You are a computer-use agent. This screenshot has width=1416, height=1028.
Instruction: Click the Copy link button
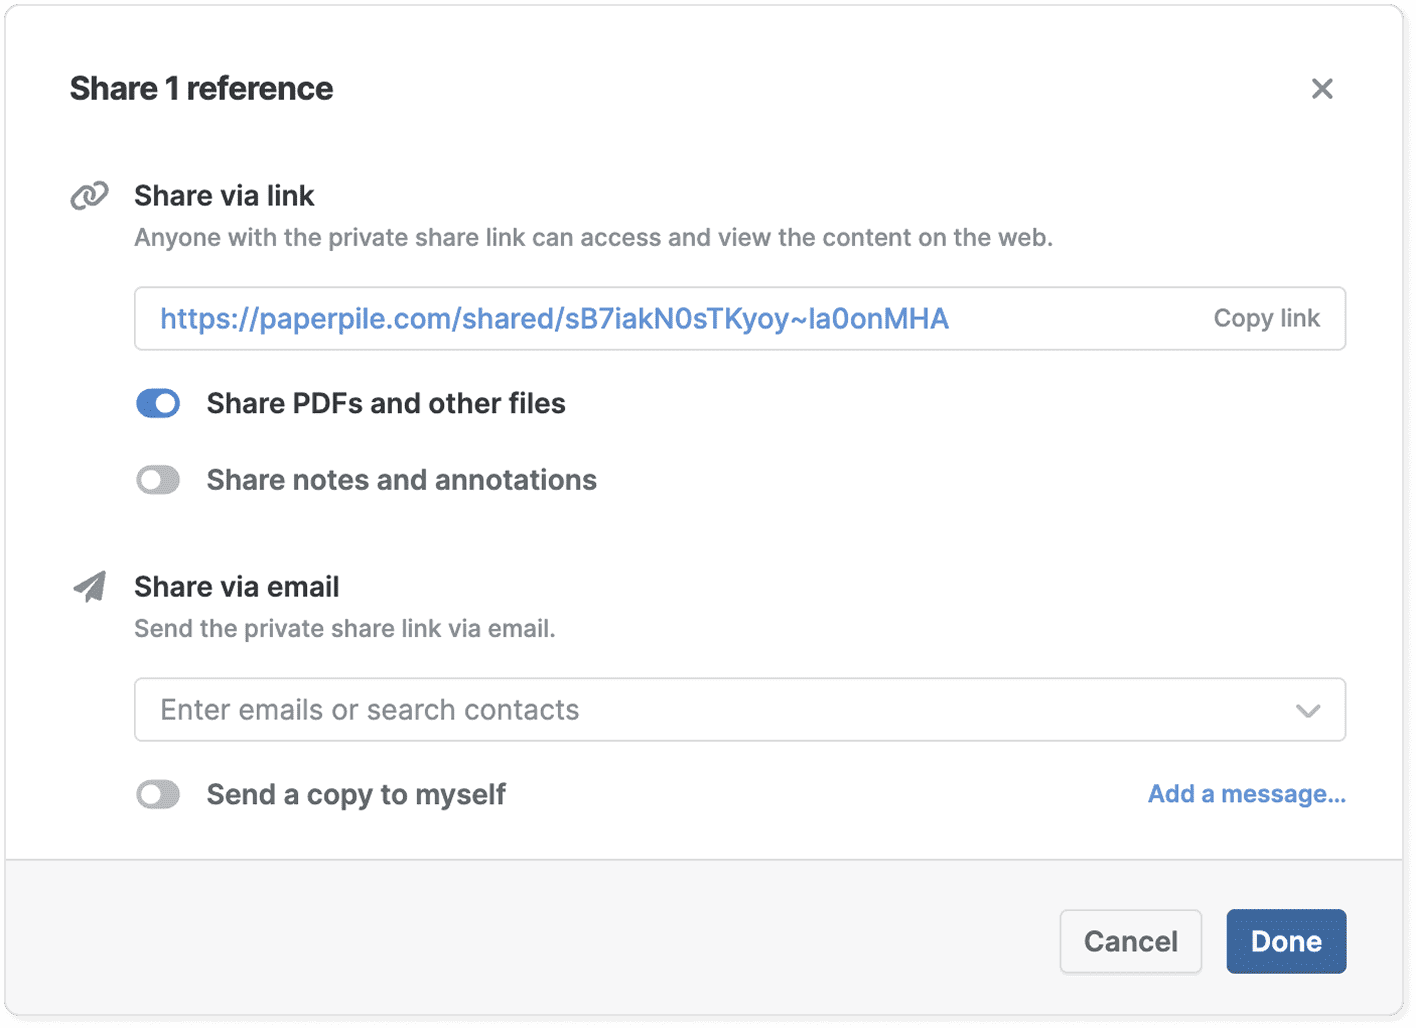click(x=1266, y=319)
